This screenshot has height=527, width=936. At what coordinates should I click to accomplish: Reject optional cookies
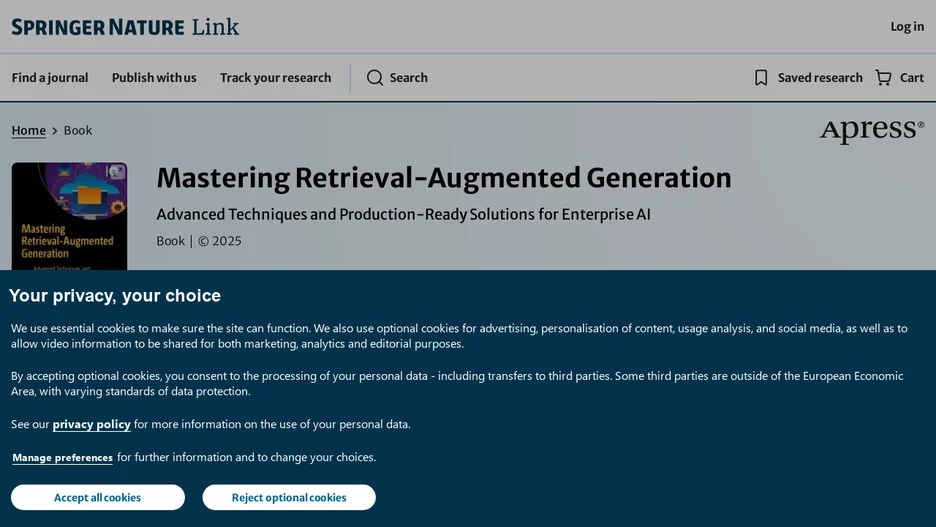[289, 497]
